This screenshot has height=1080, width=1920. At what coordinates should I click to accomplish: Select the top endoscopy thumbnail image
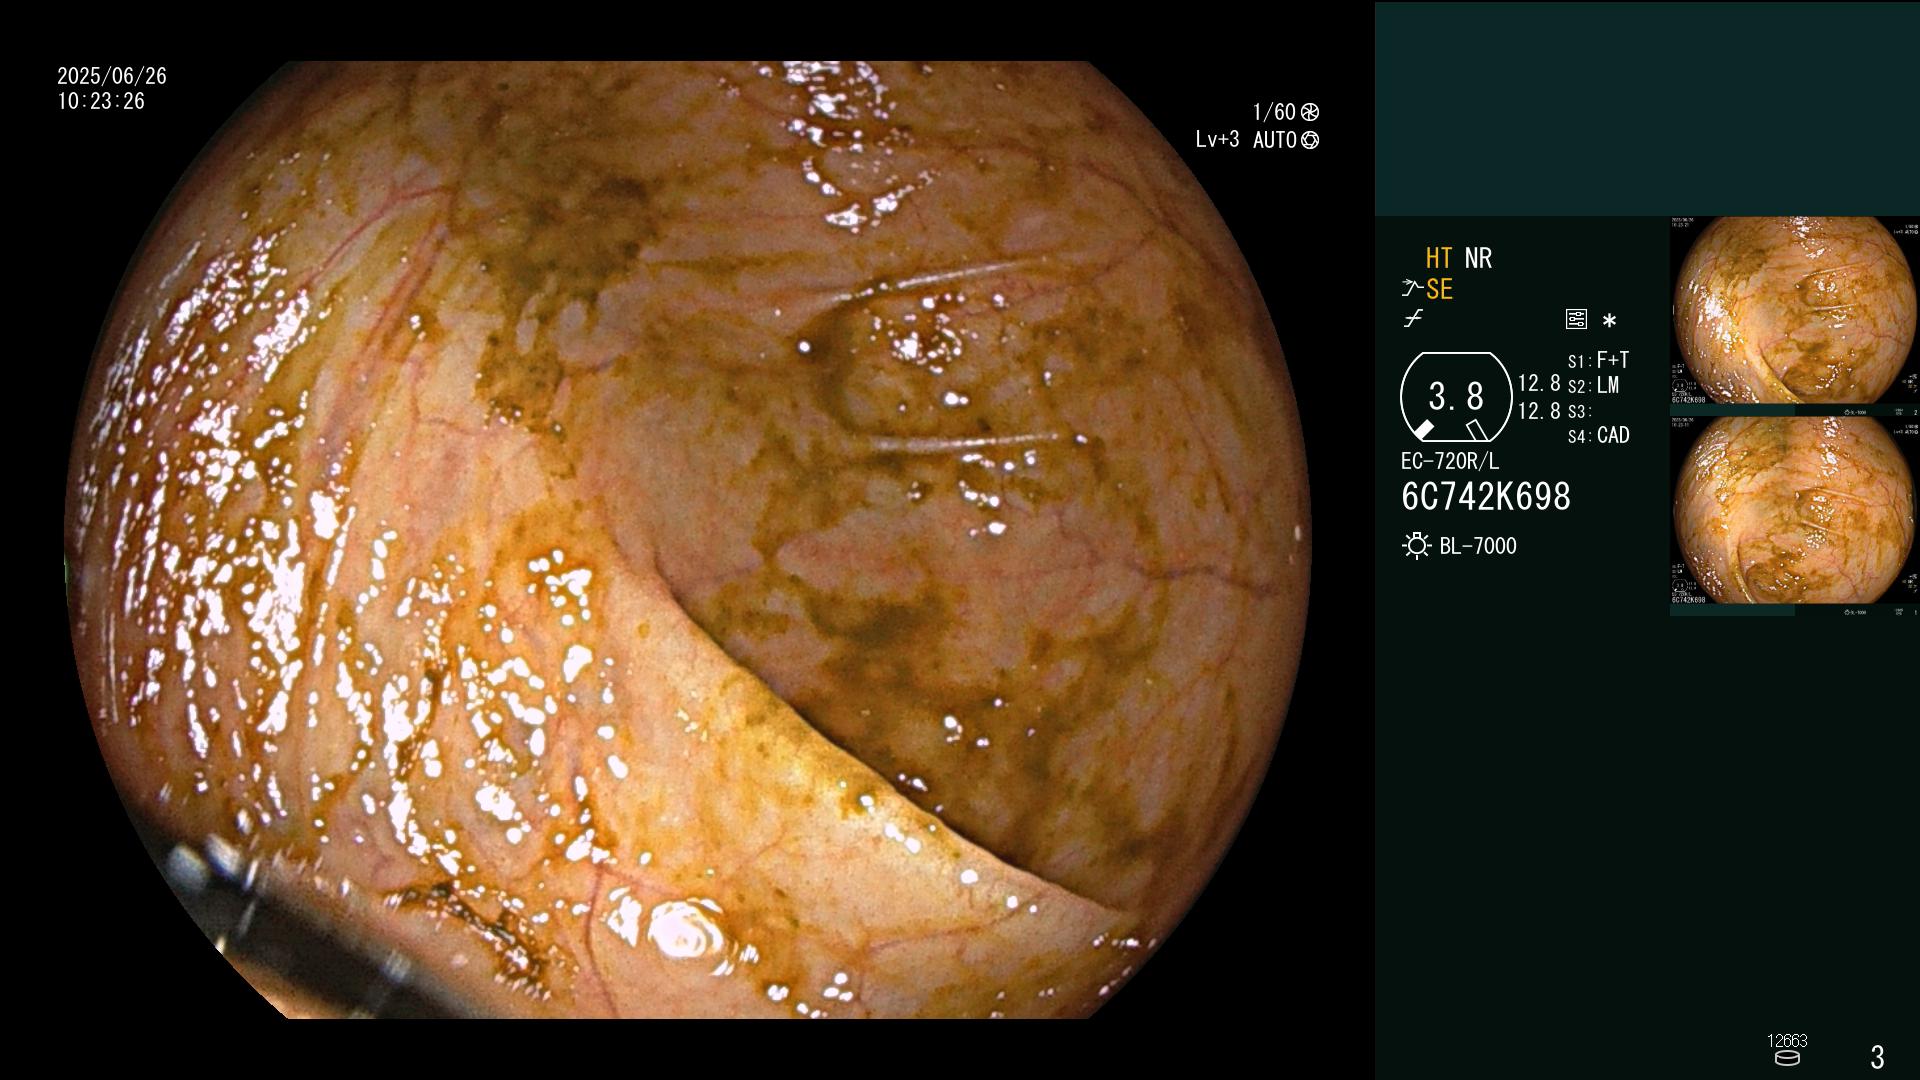[1794, 311]
